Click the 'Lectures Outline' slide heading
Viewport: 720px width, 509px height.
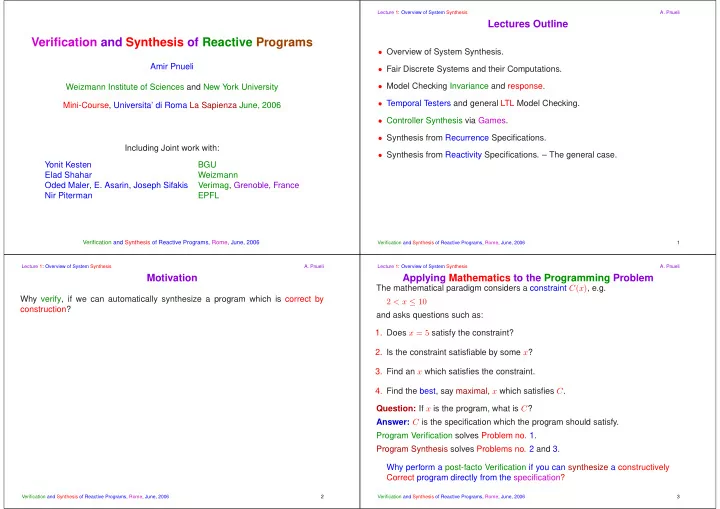(528, 24)
